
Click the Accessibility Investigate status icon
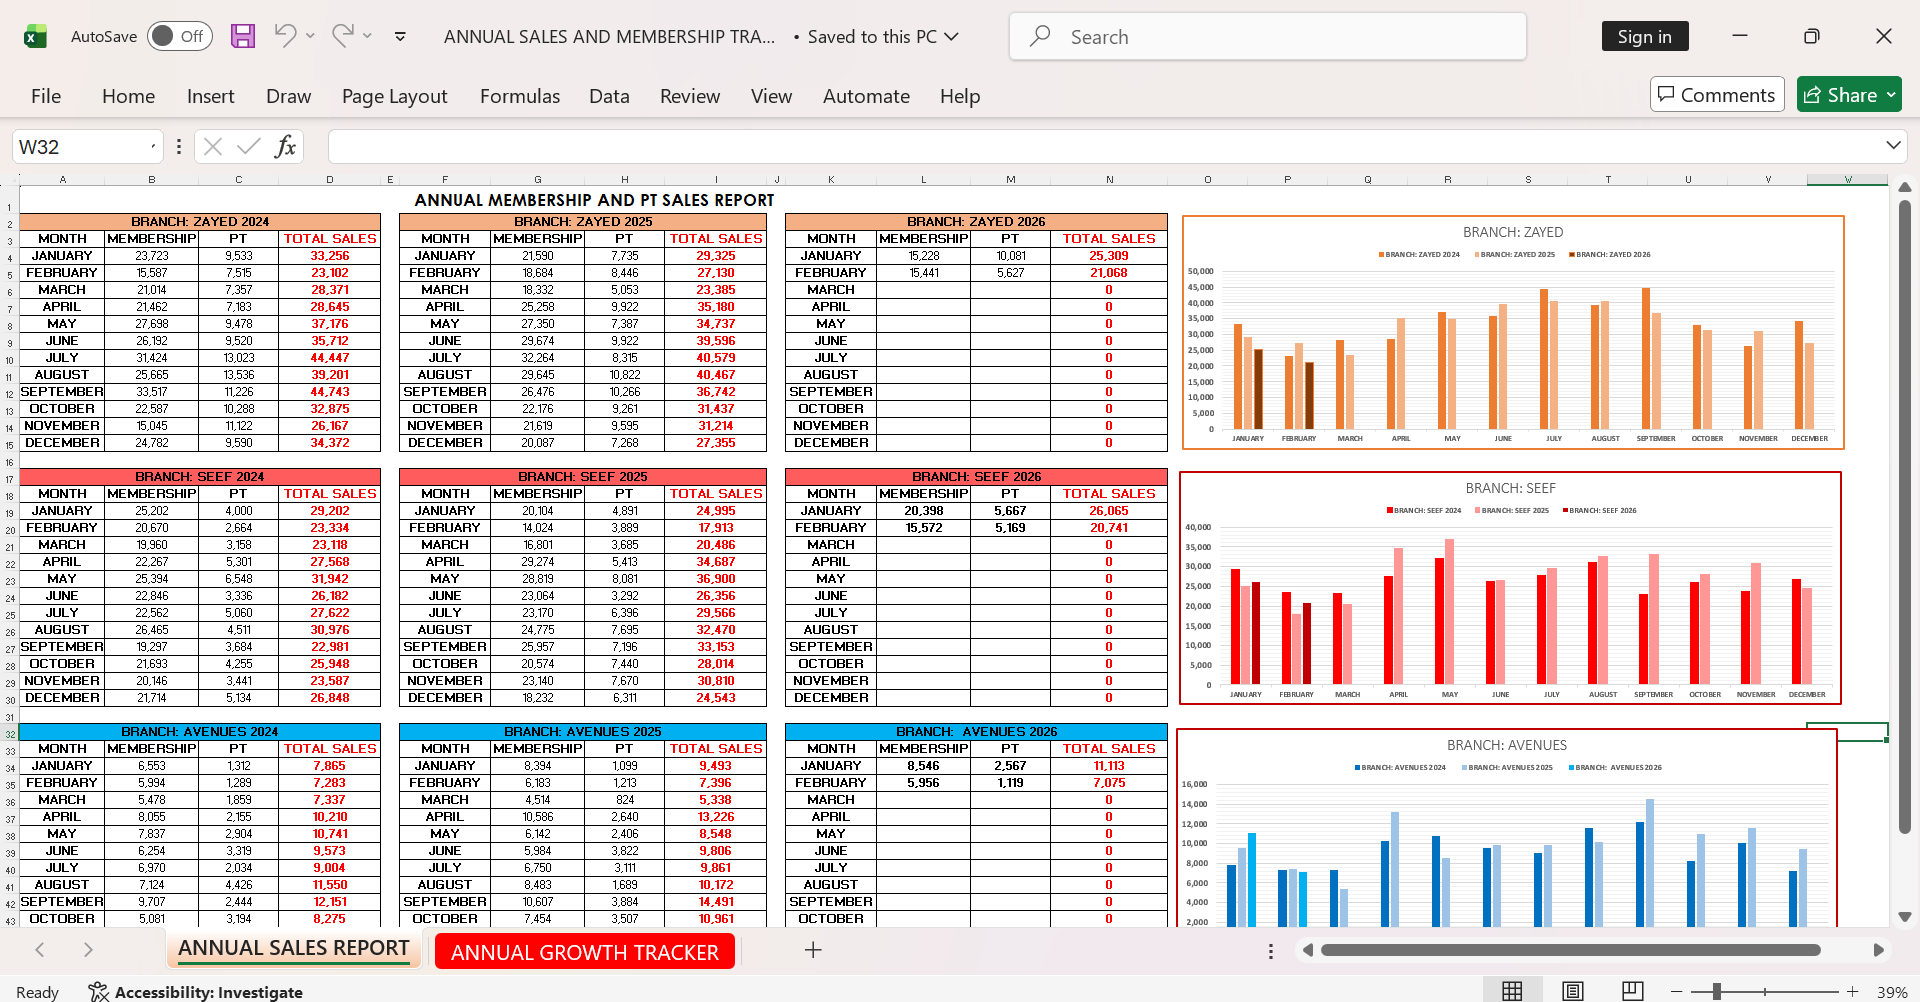[x=98, y=991]
